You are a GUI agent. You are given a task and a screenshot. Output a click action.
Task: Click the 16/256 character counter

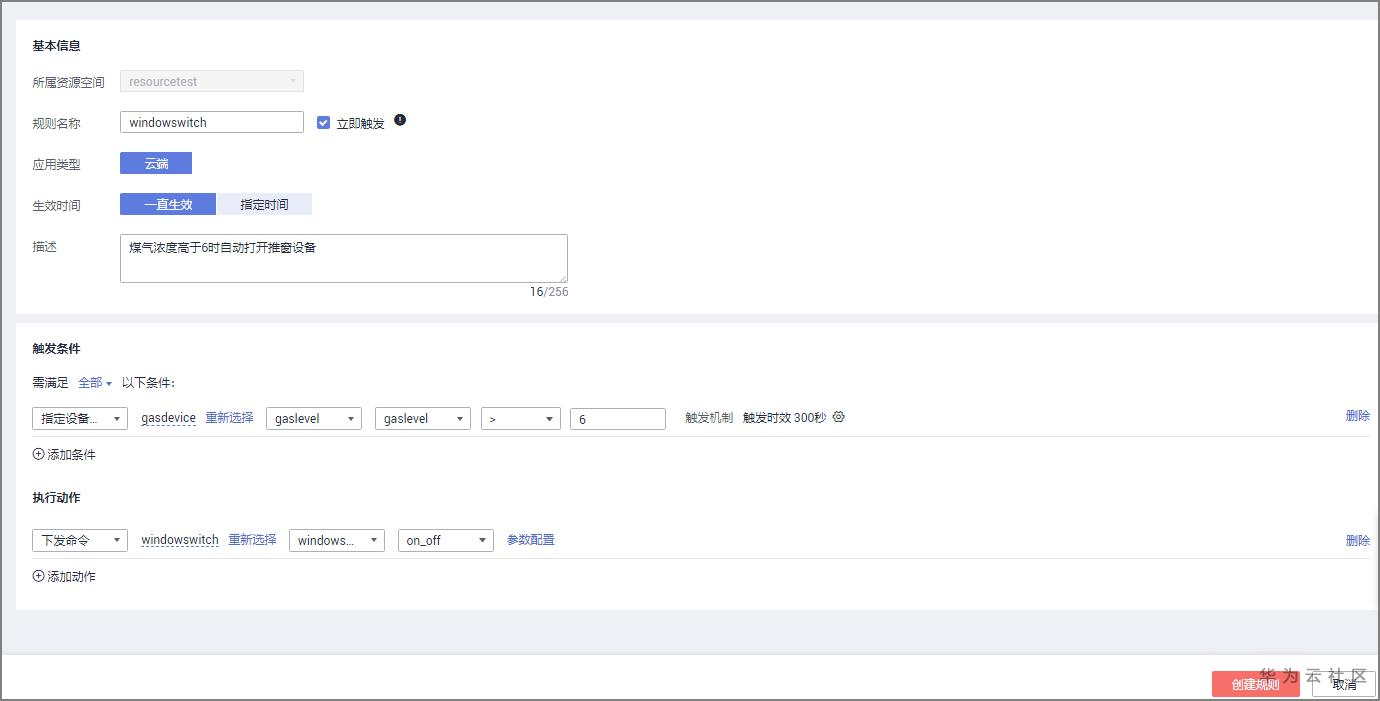(549, 292)
